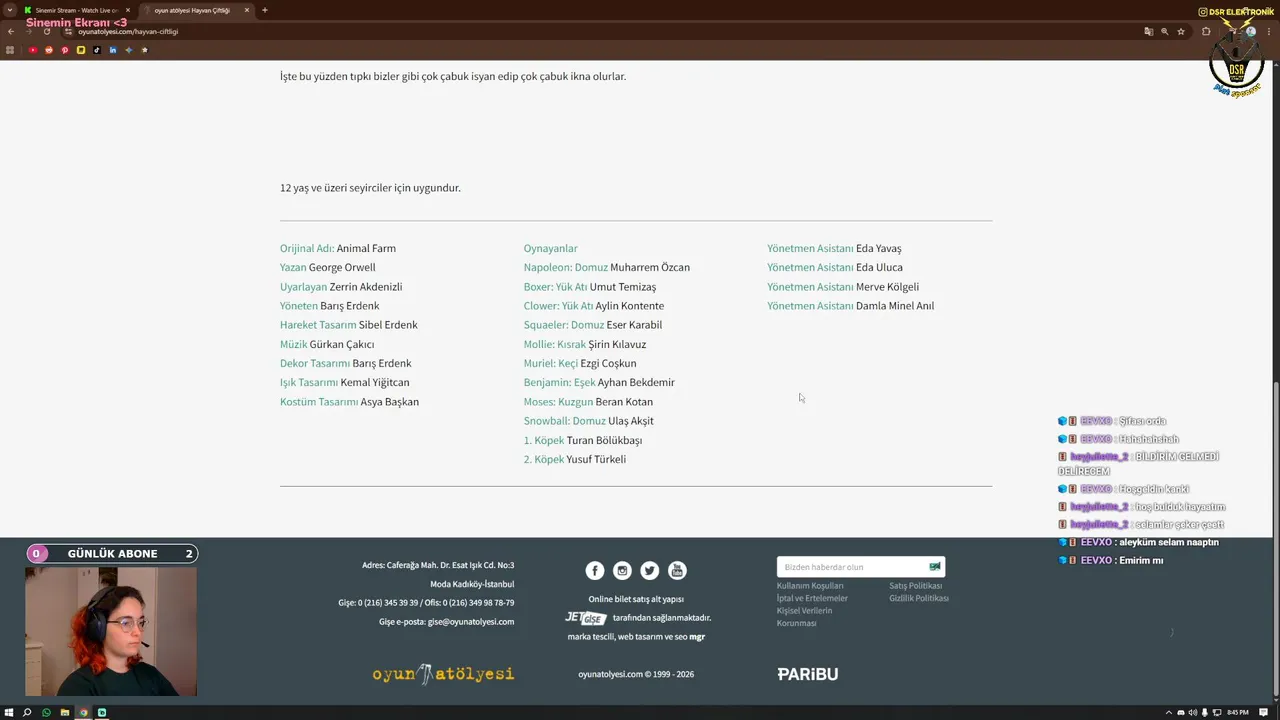Open the Facebook page icon in footer

[x=595, y=570]
